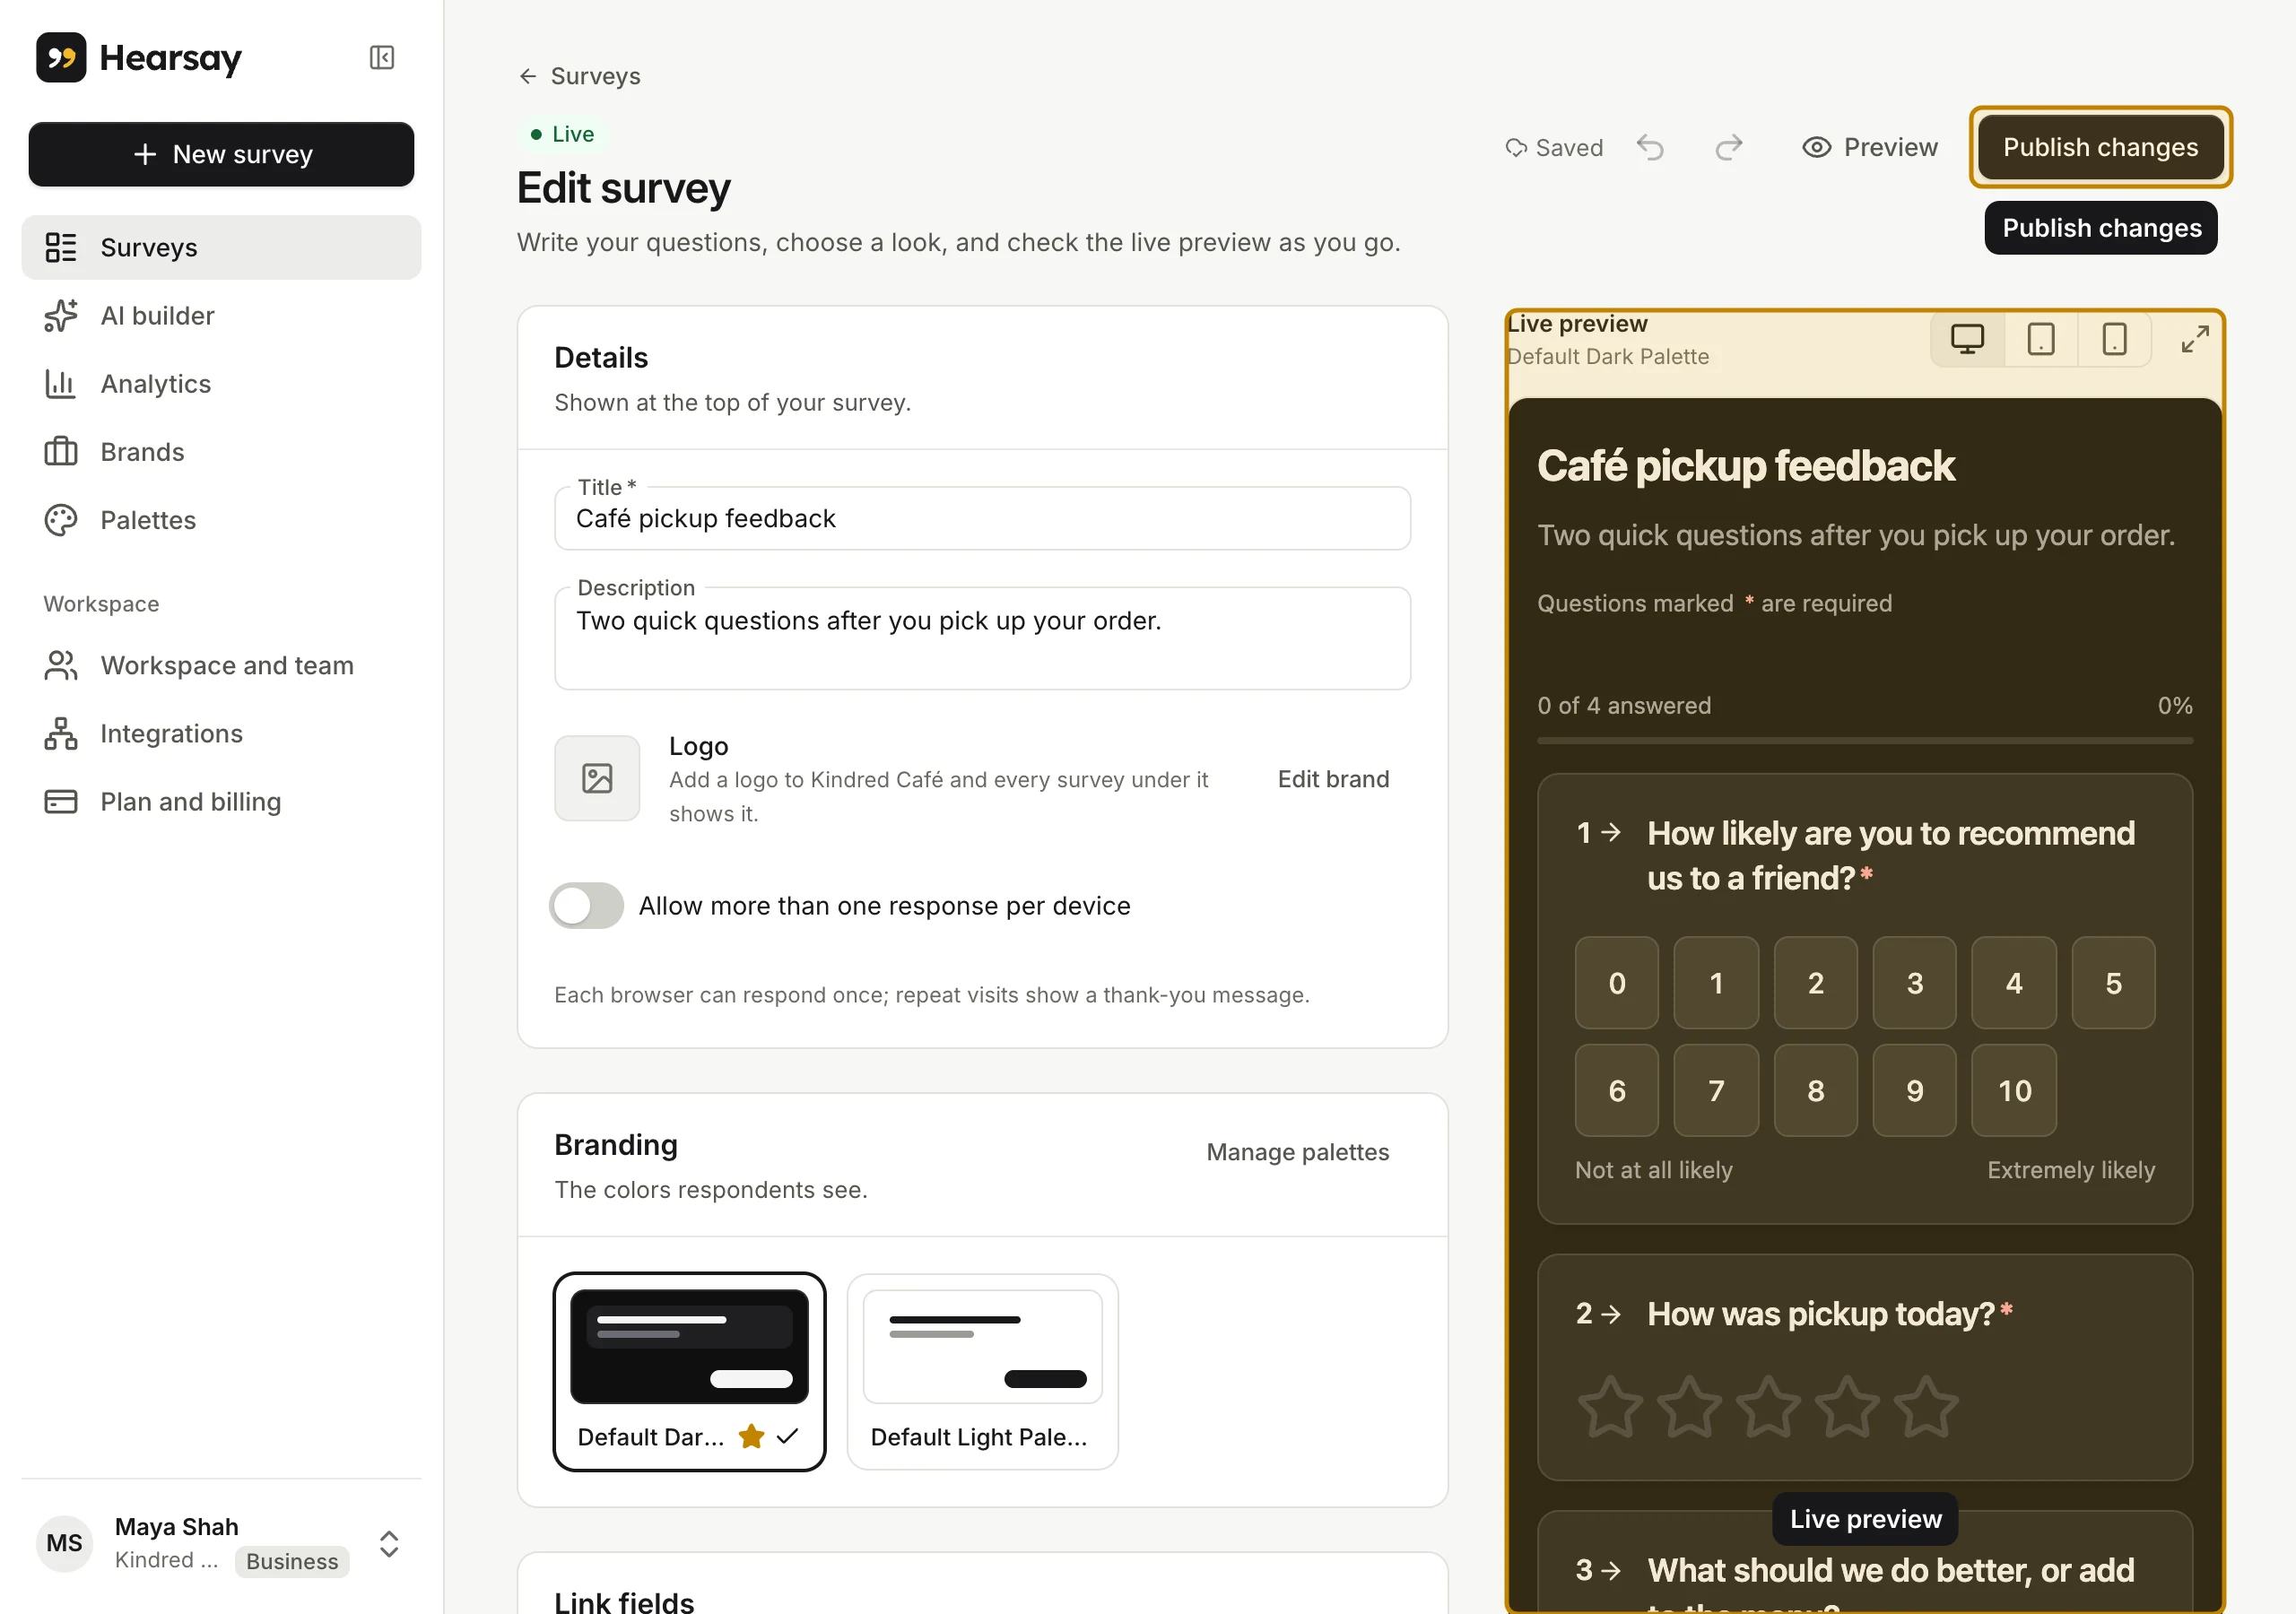This screenshot has width=2296, height=1614.
Task: Select score 5 in the preview
Action: [2113, 982]
